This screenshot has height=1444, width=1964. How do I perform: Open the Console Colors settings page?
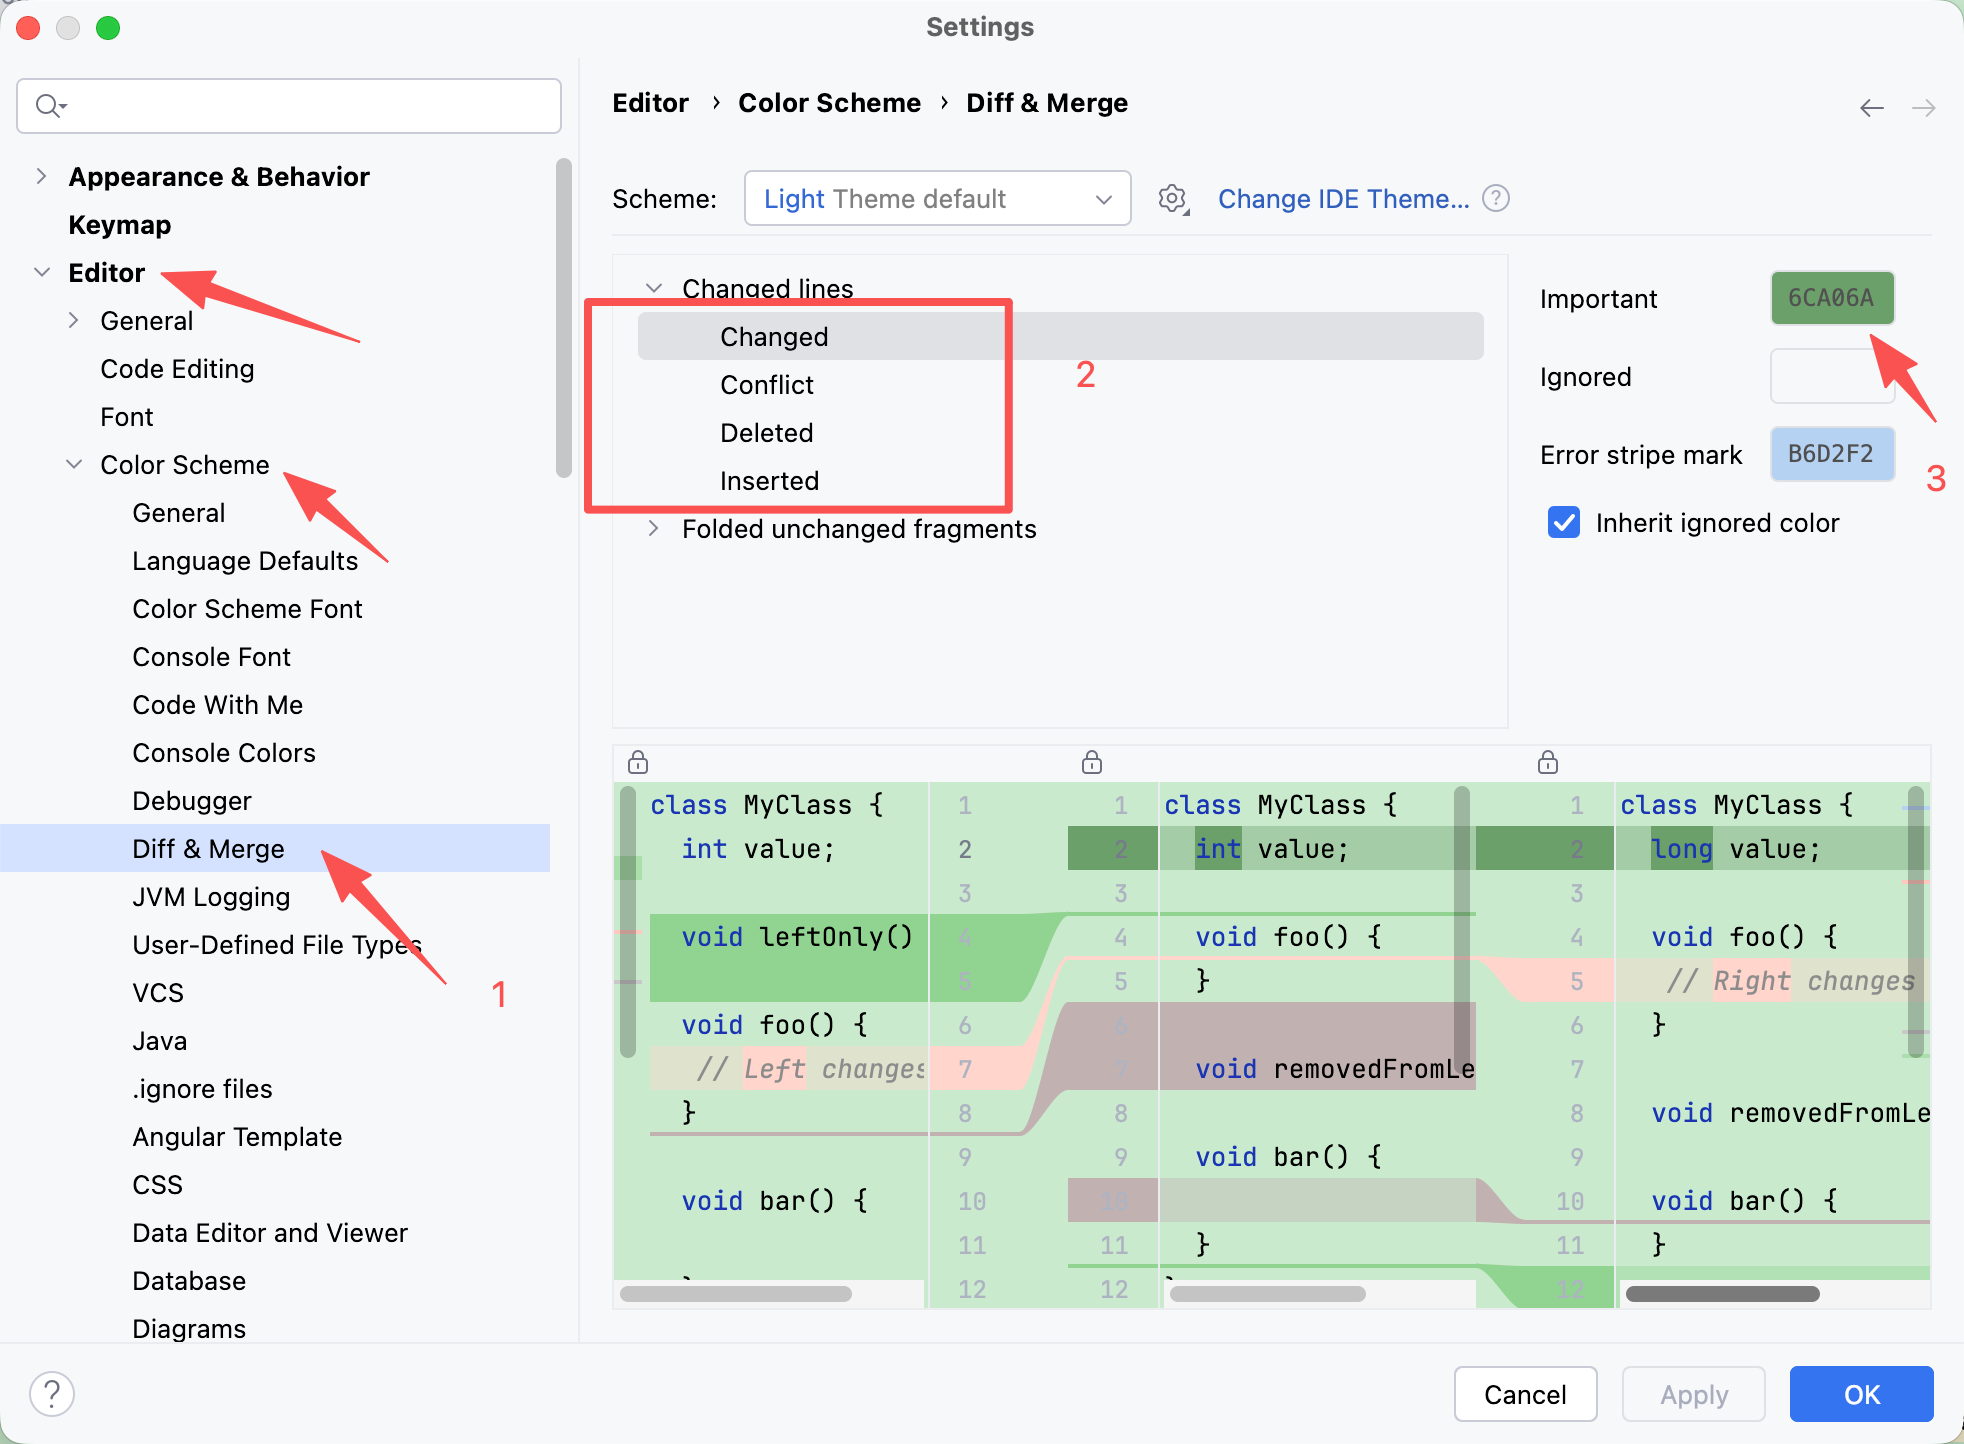[224, 753]
